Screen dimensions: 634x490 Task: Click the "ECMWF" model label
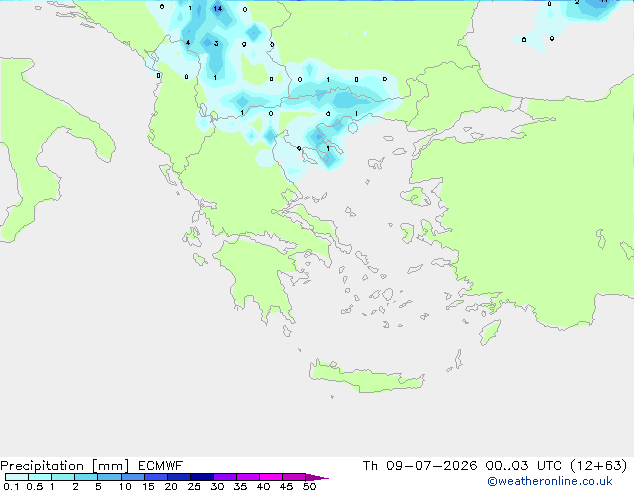click(x=161, y=466)
